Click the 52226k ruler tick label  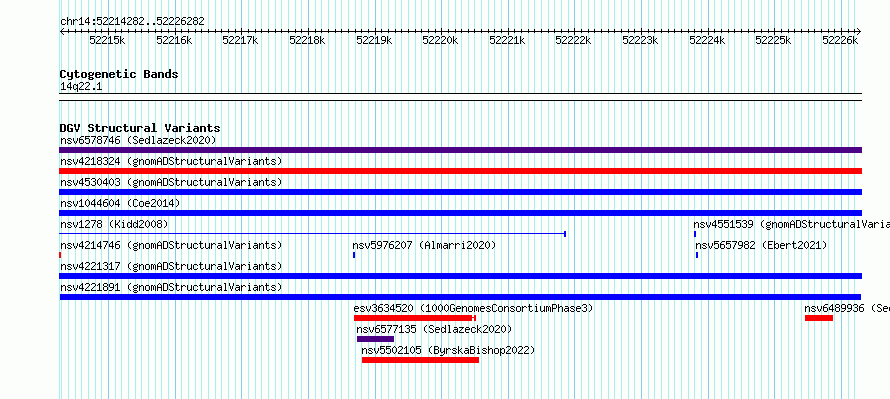click(840, 40)
